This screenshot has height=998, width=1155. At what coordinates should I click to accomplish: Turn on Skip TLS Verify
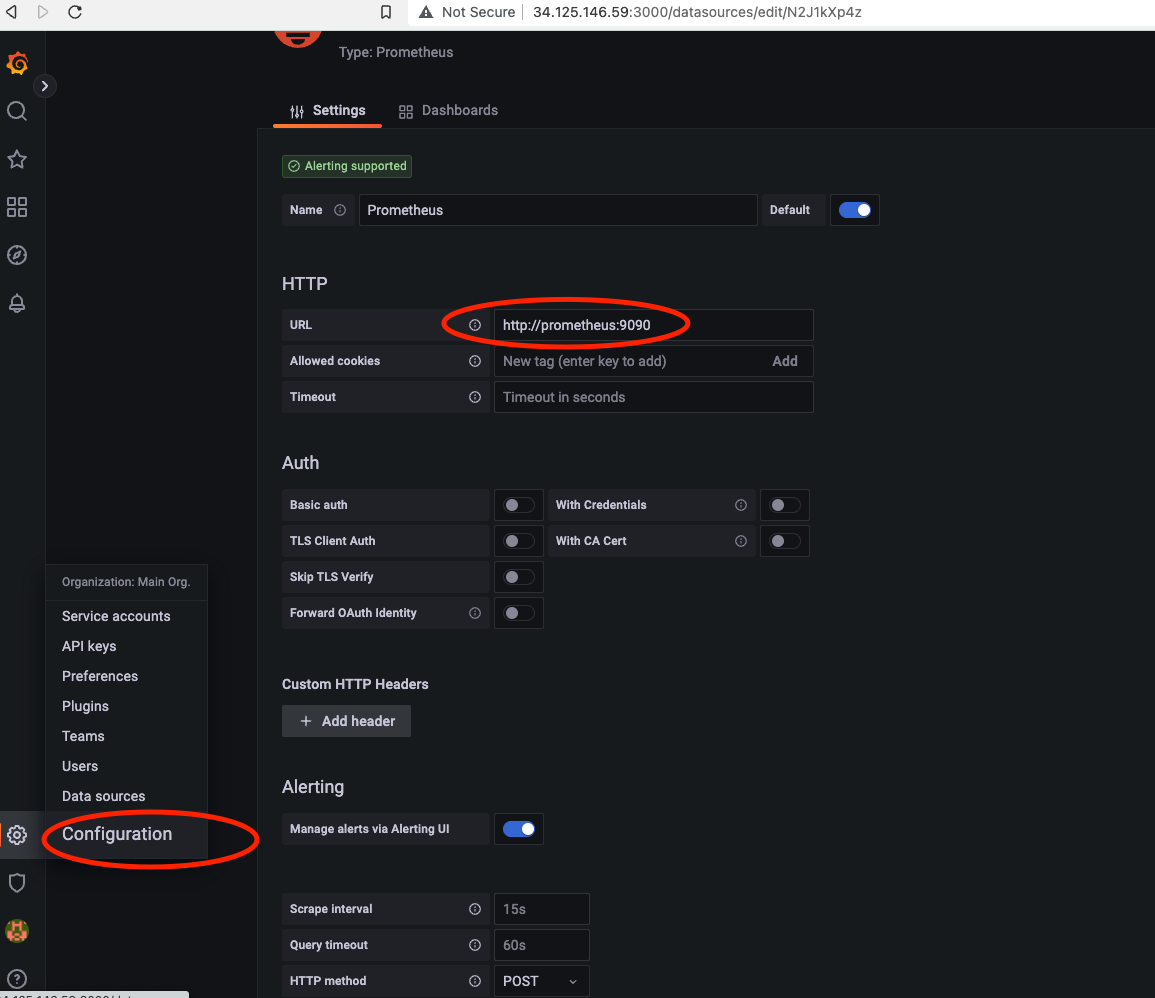[519, 577]
